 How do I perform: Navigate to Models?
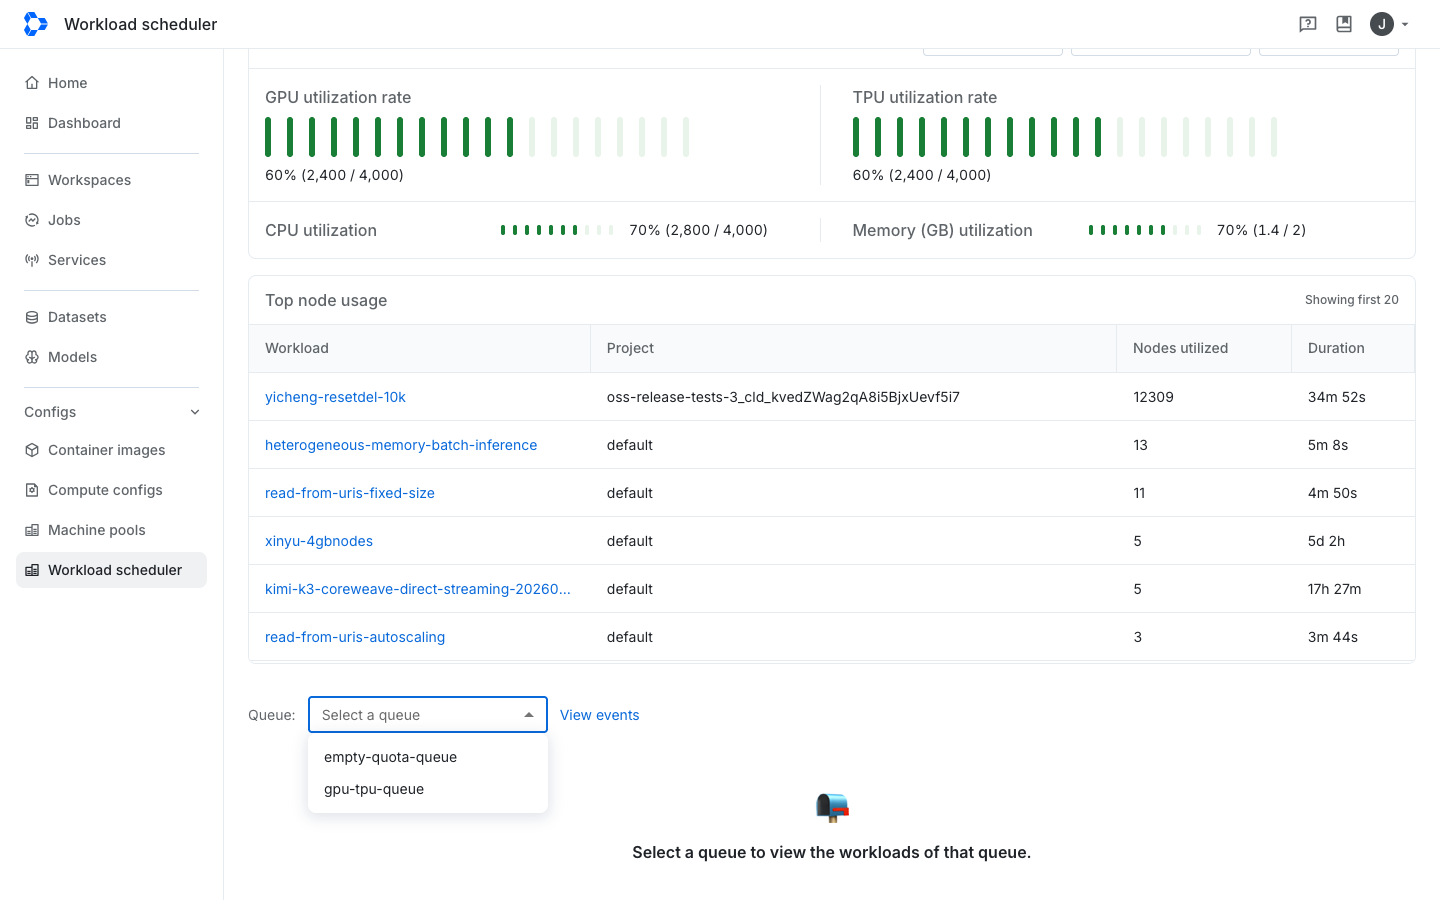(x=111, y=357)
